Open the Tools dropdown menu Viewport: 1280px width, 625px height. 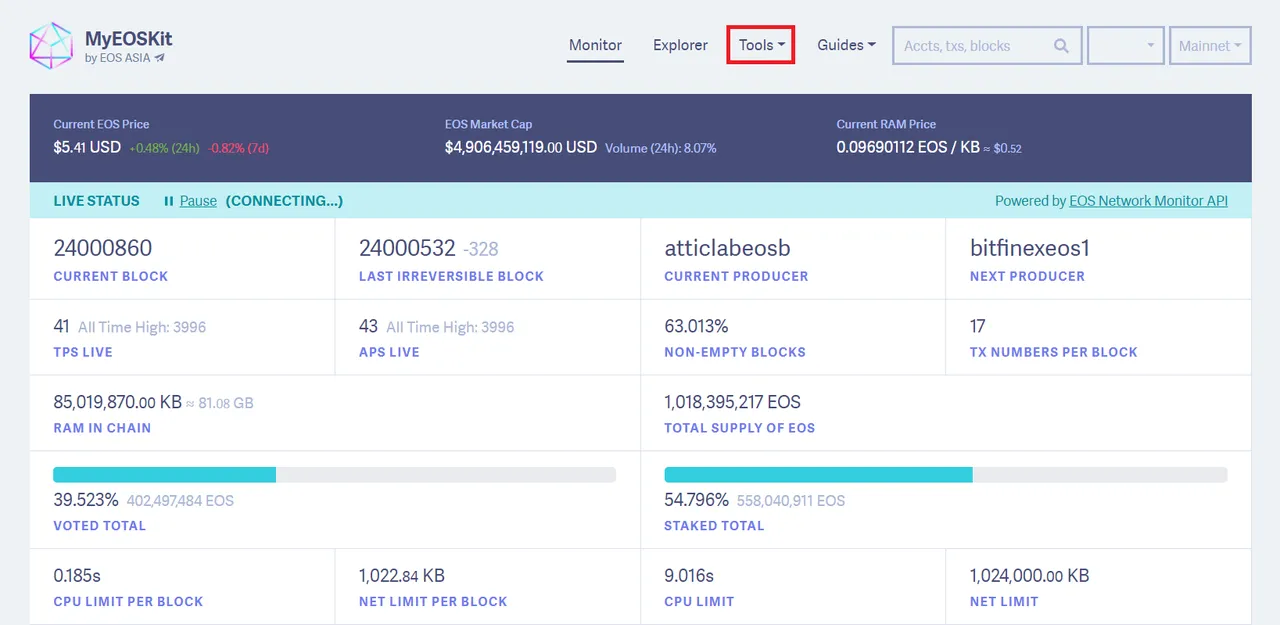761,45
